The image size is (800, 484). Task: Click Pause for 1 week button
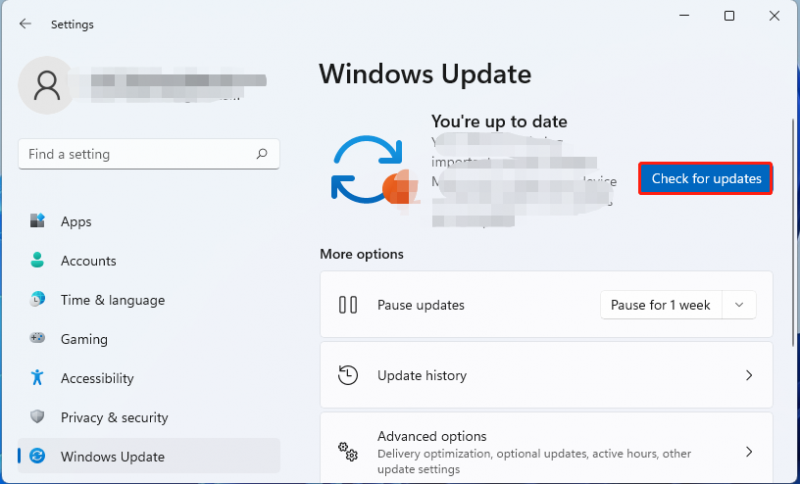click(661, 305)
